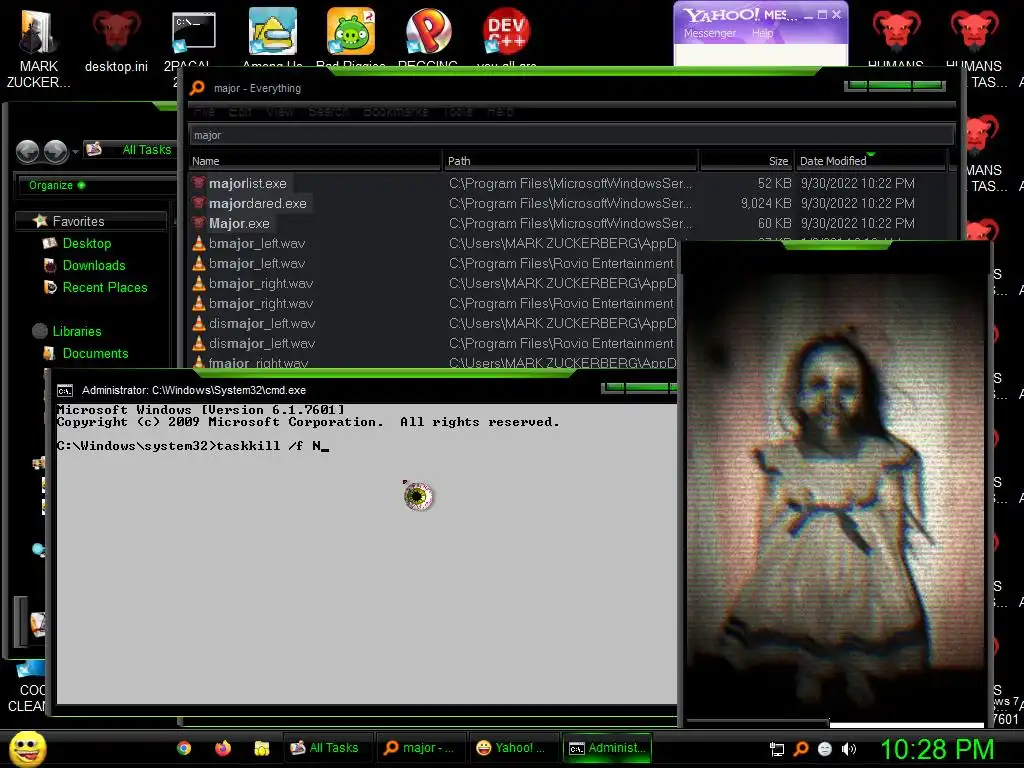Open the Explorer folder icon on the taskbar
The image size is (1024, 768).
point(262,748)
